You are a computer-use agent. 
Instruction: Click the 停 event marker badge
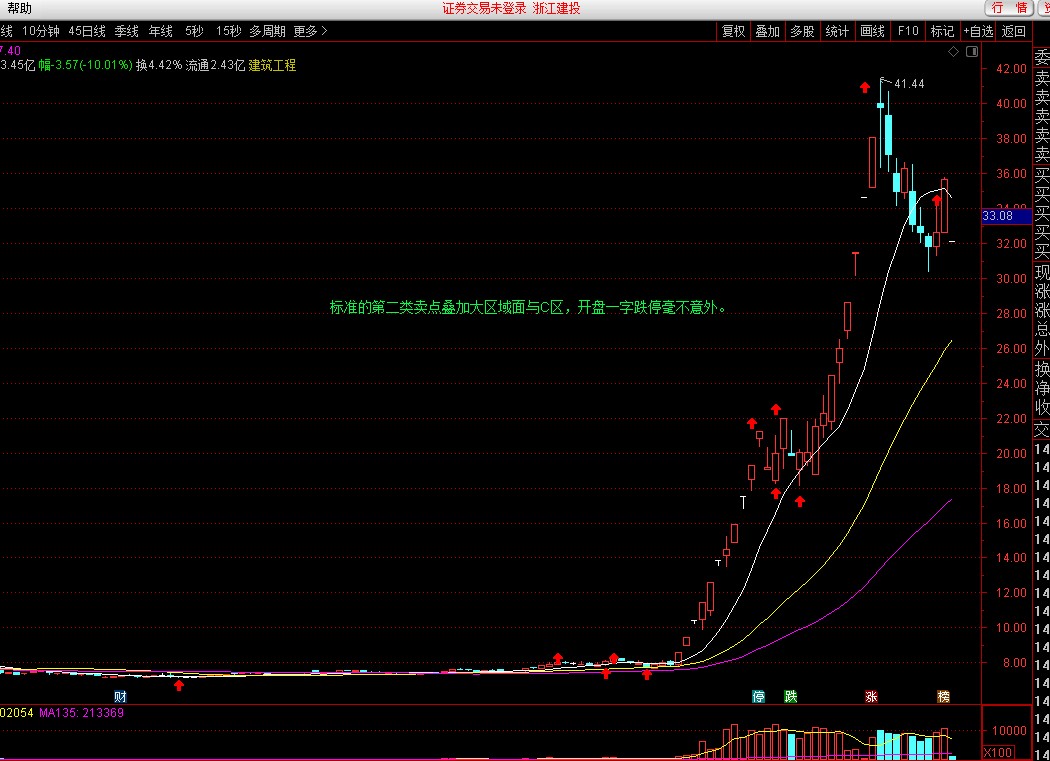(x=758, y=697)
